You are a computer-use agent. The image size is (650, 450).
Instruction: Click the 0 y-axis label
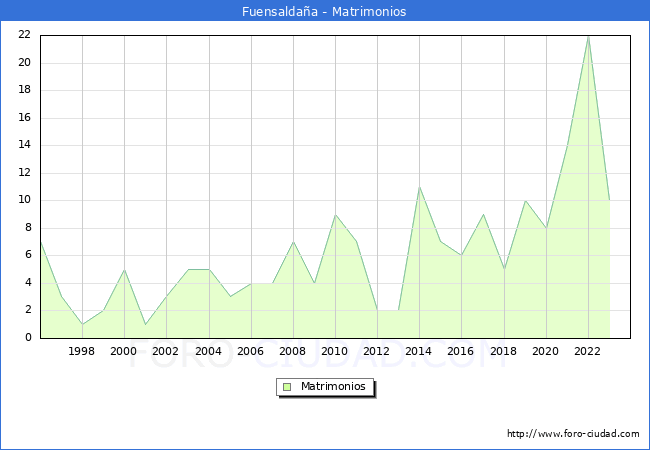click(x=28, y=338)
